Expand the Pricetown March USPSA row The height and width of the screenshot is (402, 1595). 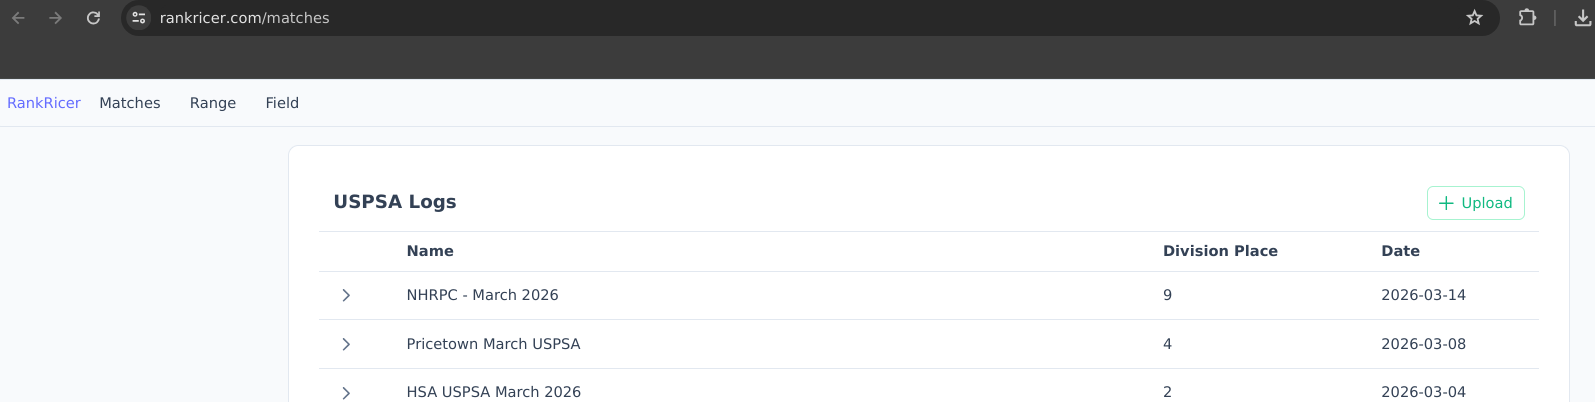click(346, 344)
